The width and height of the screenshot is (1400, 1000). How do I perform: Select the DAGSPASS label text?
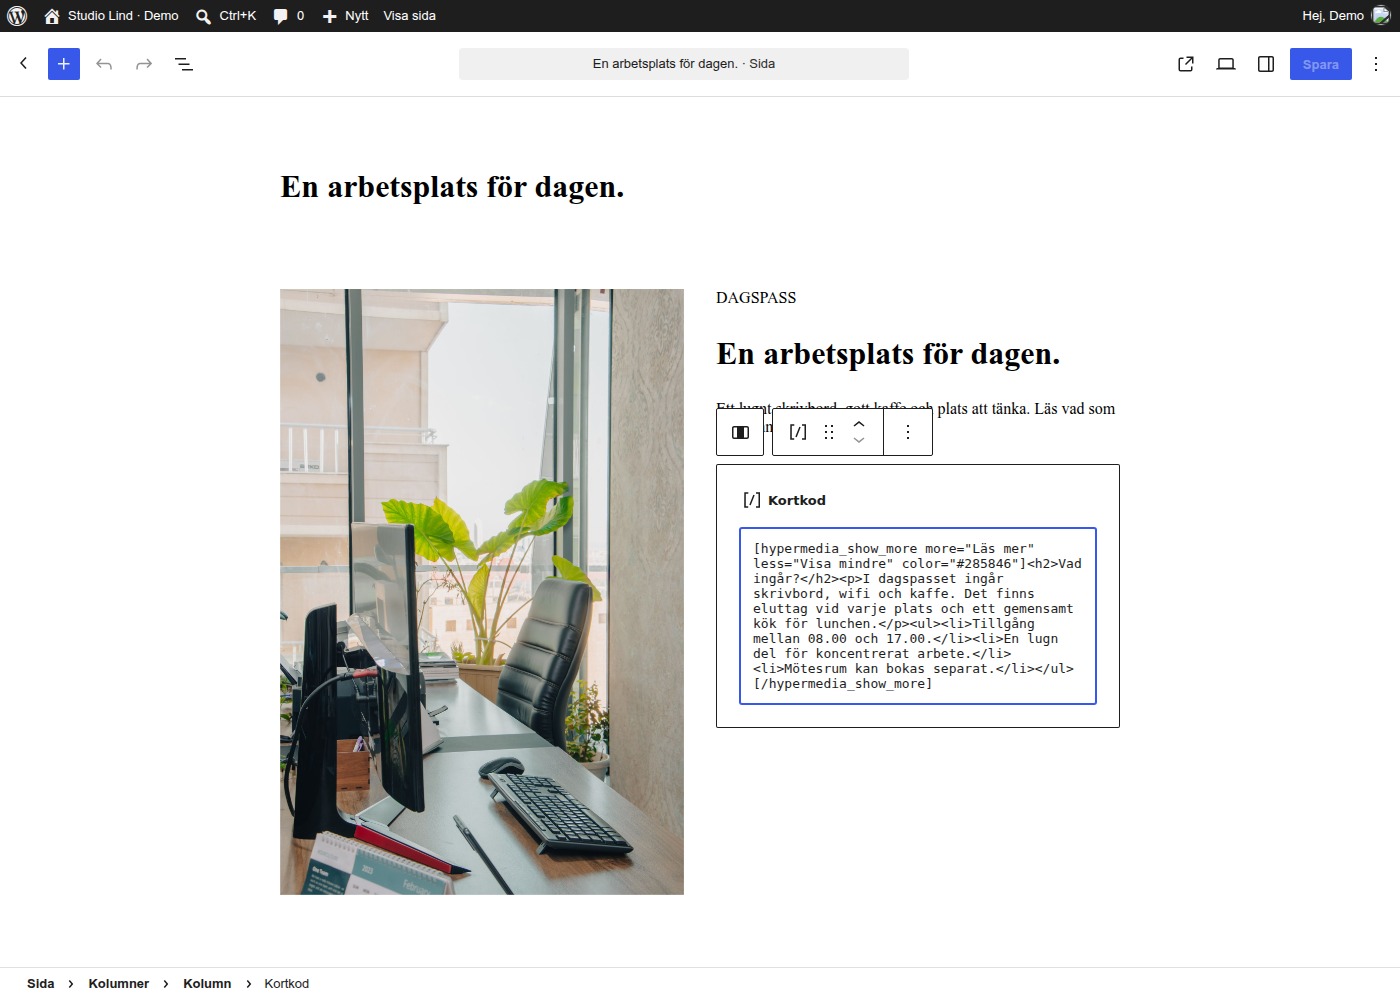756,298
